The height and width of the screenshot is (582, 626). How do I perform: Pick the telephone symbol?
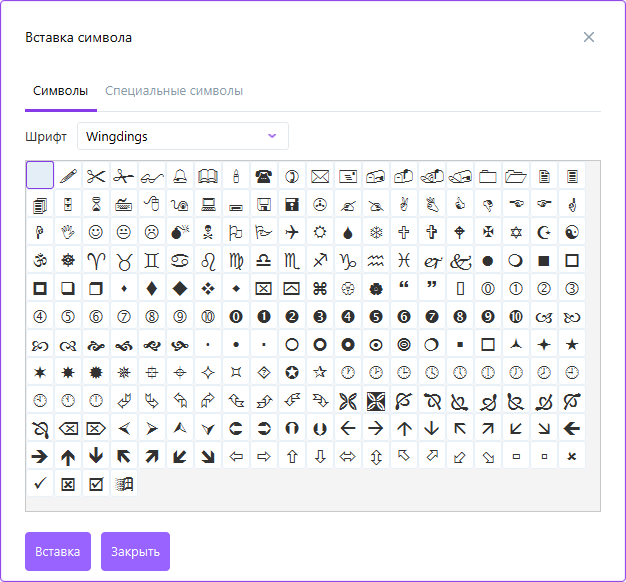tap(263, 176)
